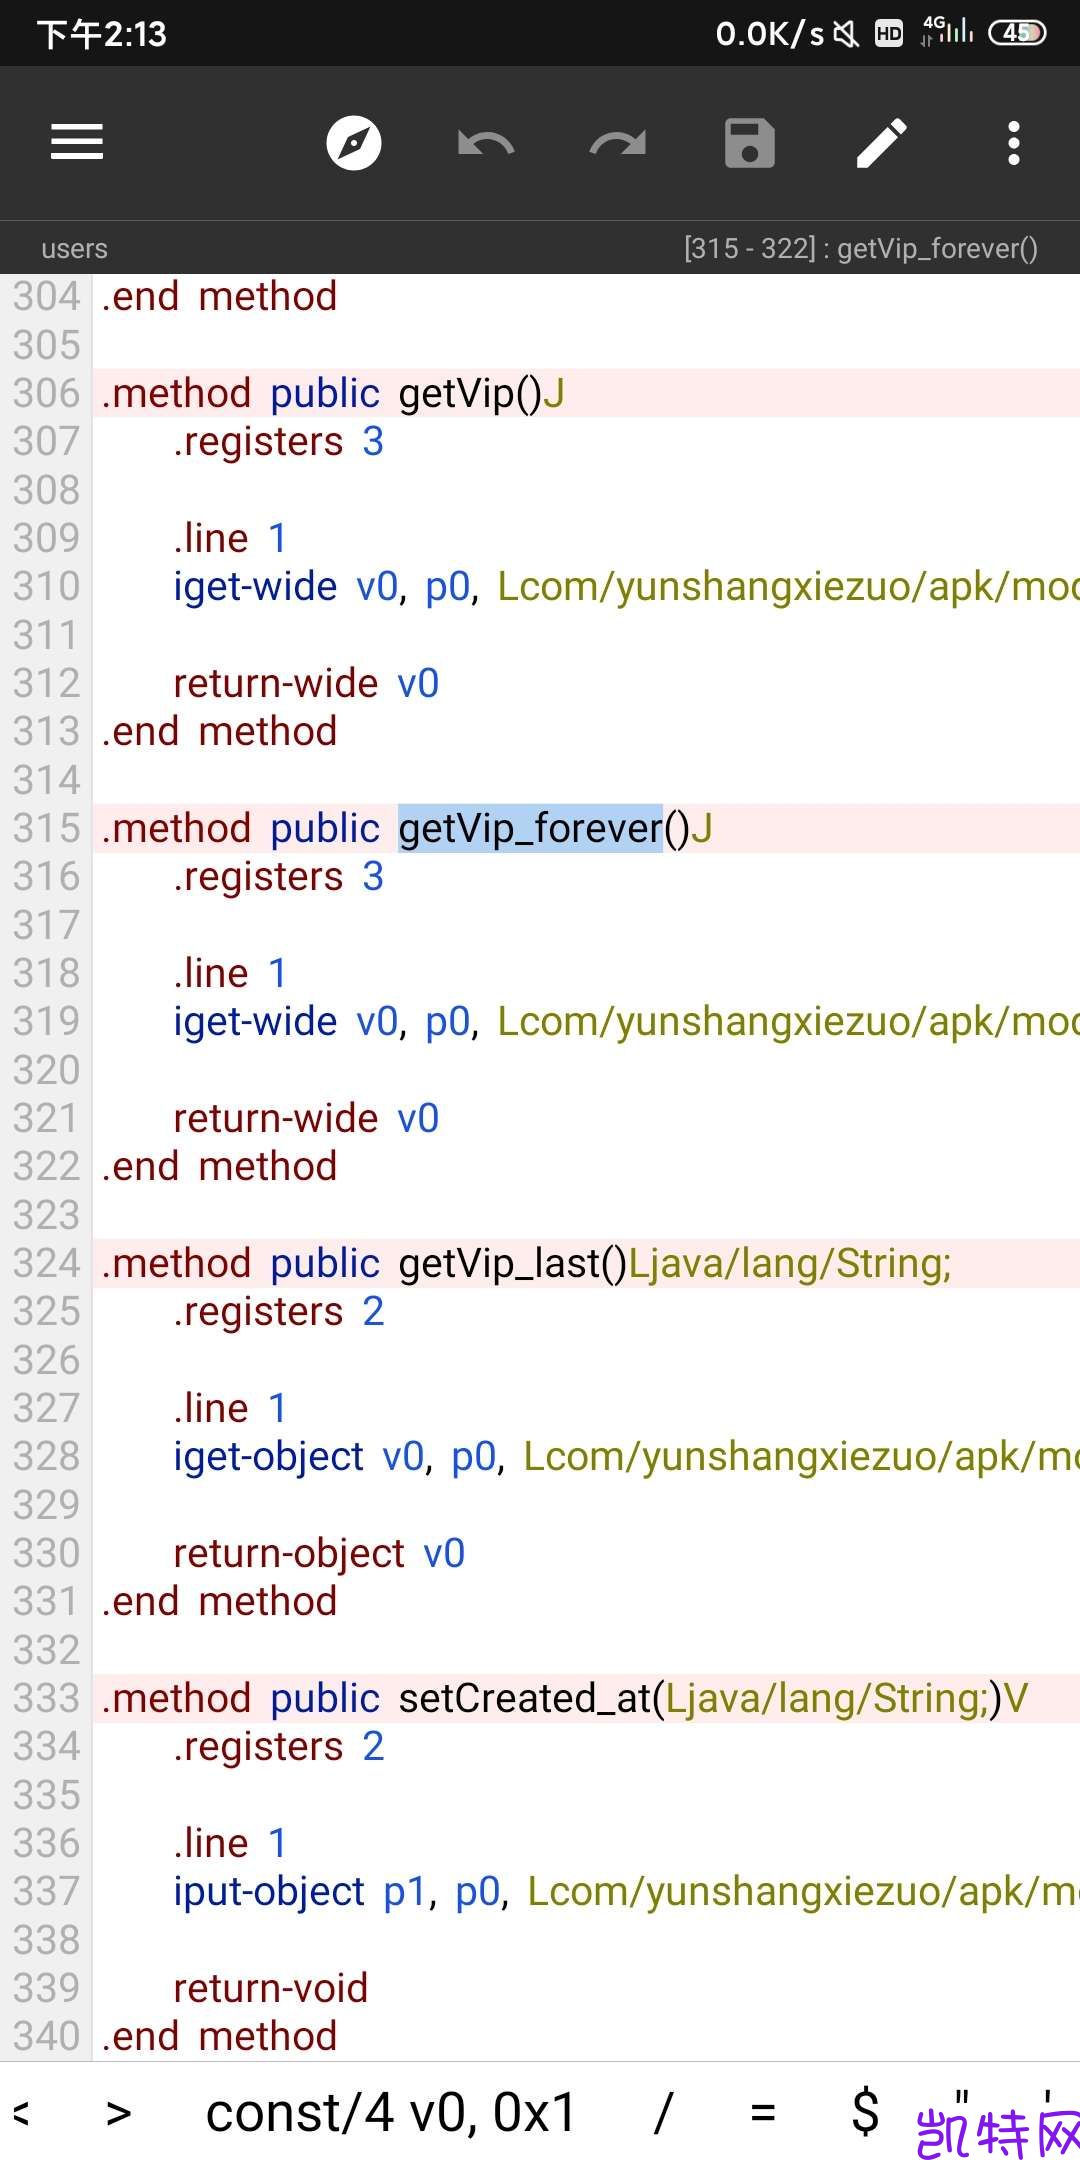Insert the equals sign shortcut
Screen dimensions: 1080x2160
click(763, 2112)
